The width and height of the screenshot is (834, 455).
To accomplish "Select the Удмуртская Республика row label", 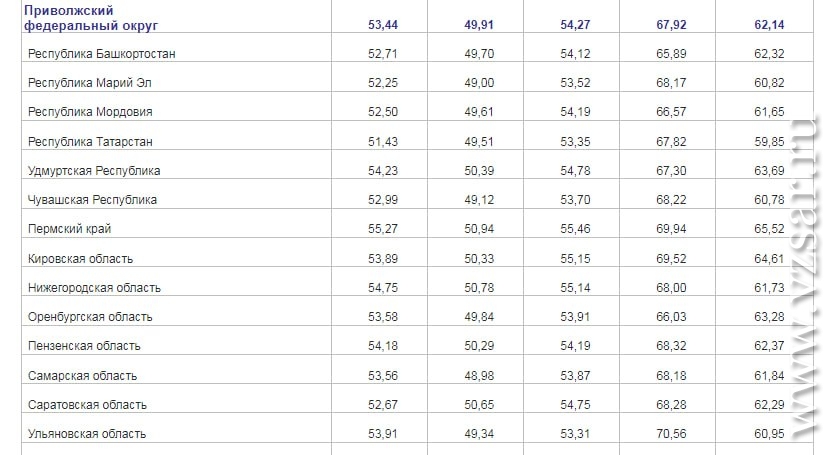I will point(94,171).
